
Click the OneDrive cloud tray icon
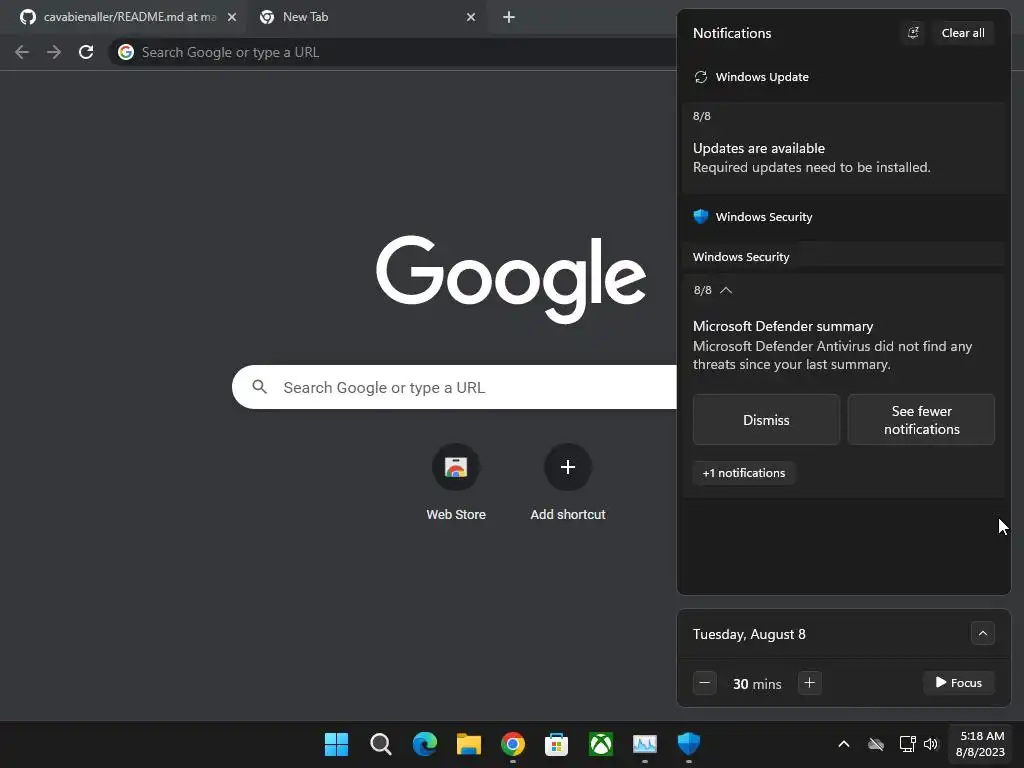click(x=876, y=744)
